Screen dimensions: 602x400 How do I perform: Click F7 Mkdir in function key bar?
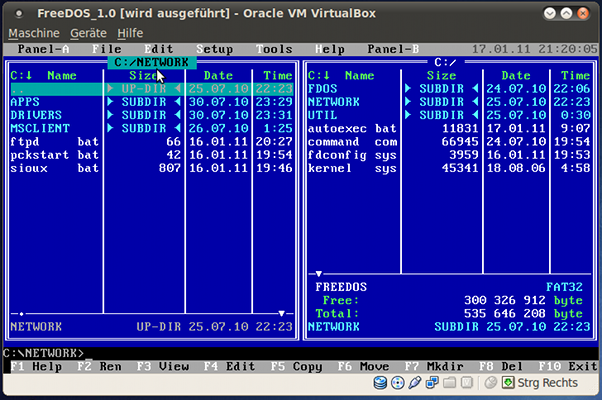(434, 367)
